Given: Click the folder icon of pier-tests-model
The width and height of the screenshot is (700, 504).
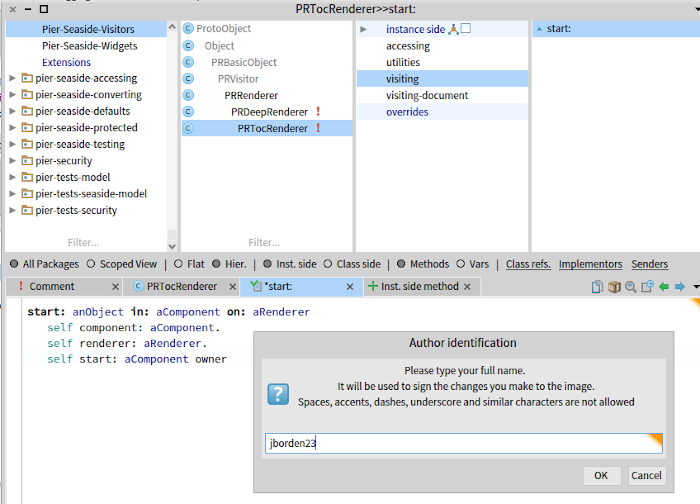Looking at the screenshot, I should point(27,177).
